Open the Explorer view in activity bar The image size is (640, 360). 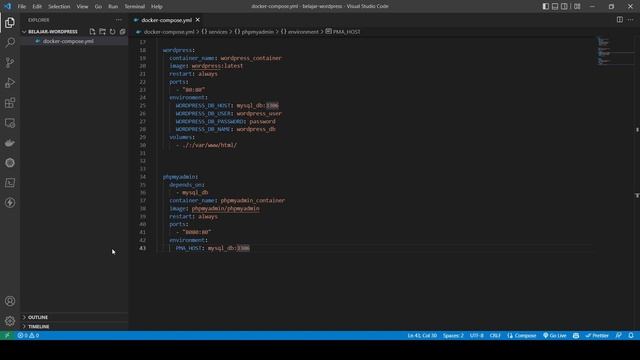pos(10,22)
